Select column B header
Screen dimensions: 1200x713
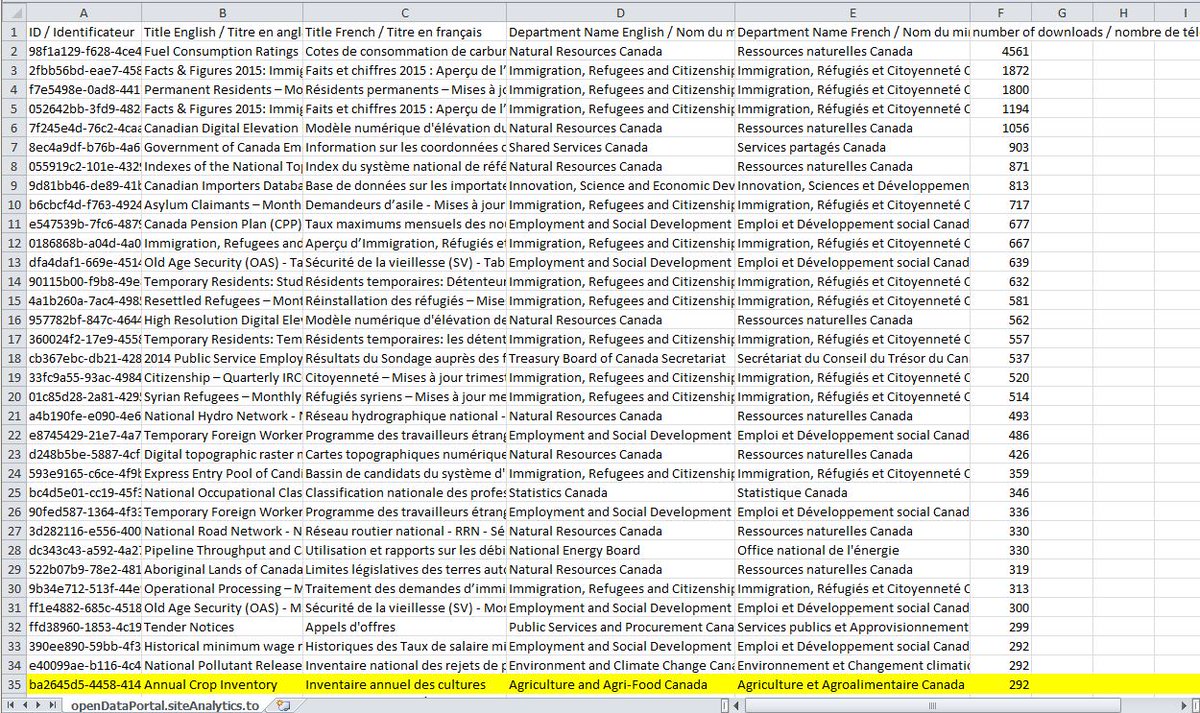[222, 10]
